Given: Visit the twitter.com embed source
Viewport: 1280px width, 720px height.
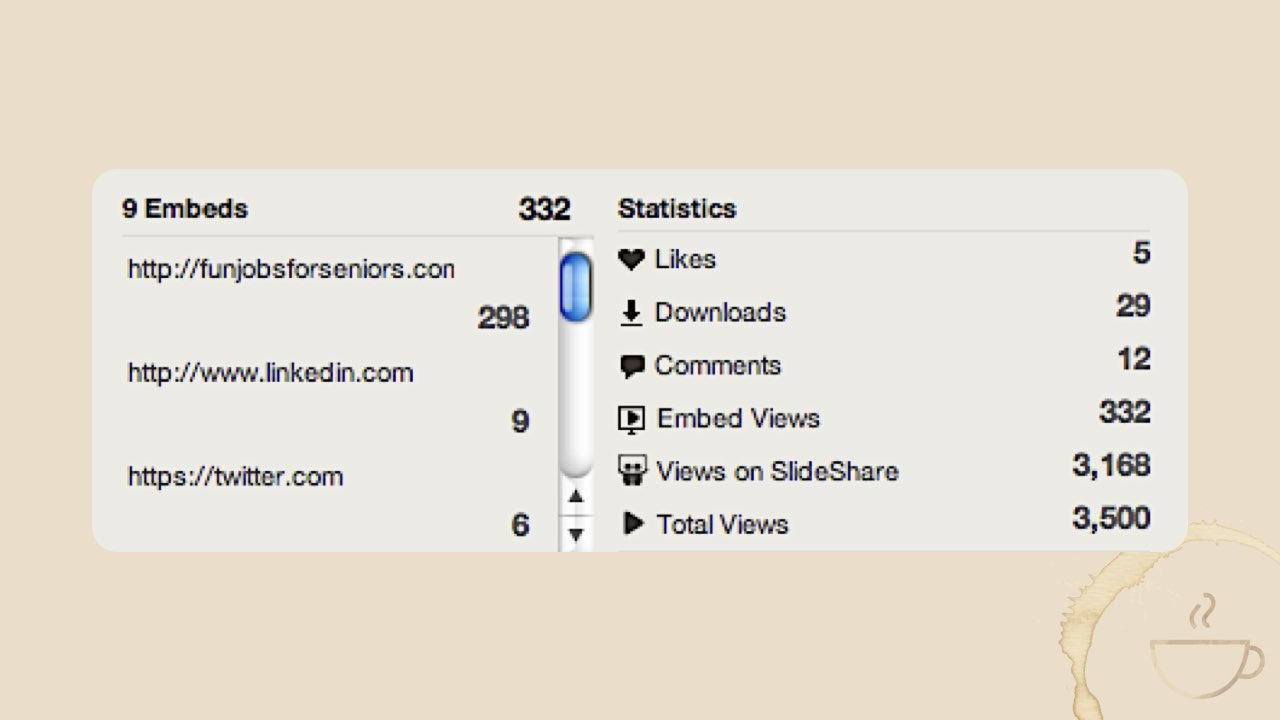Looking at the screenshot, I should (235, 476).
